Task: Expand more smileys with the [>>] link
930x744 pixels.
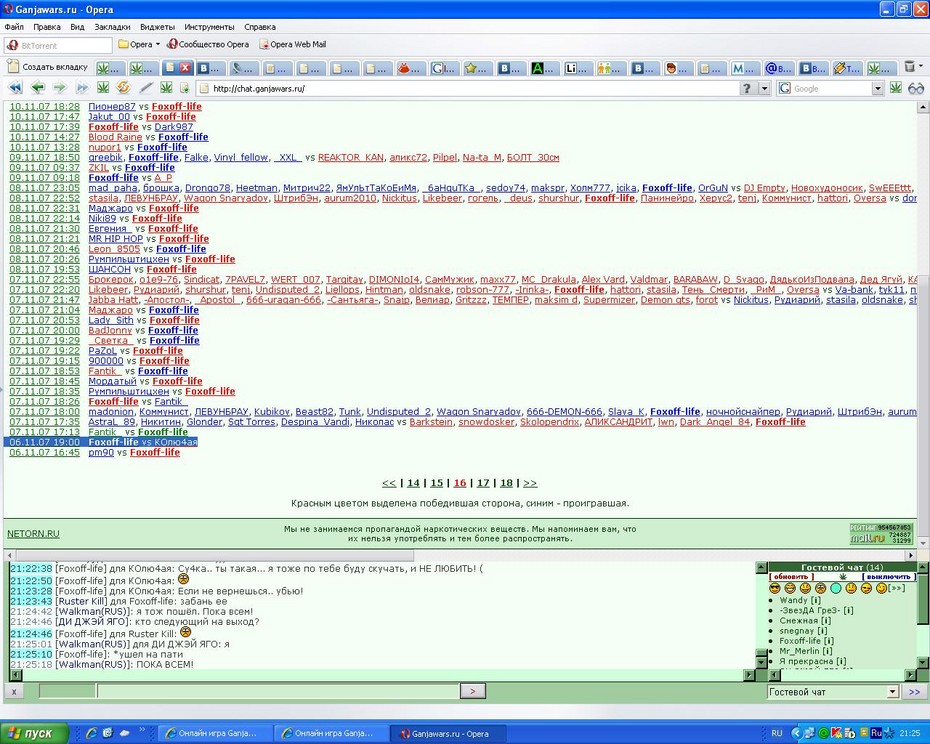Action: pos(896,588)
